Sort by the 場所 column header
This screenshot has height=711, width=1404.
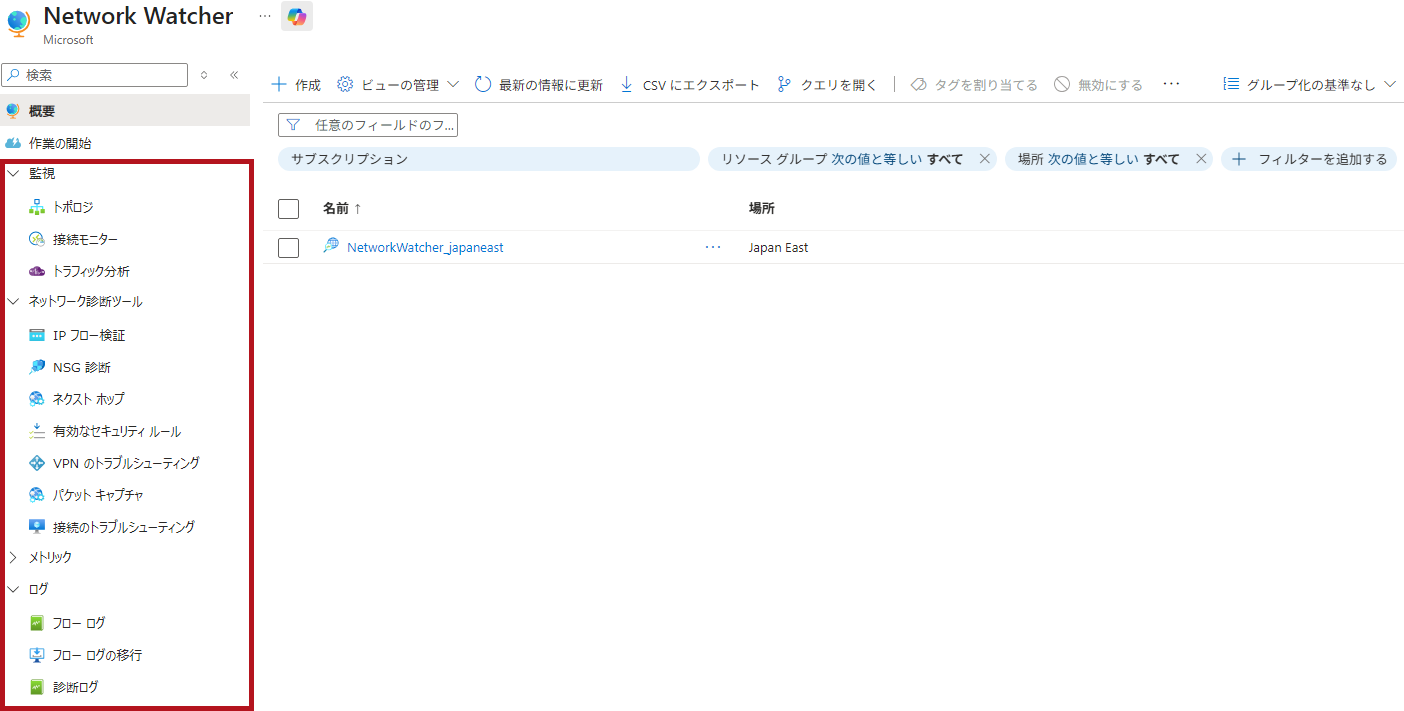coord(762,208)
